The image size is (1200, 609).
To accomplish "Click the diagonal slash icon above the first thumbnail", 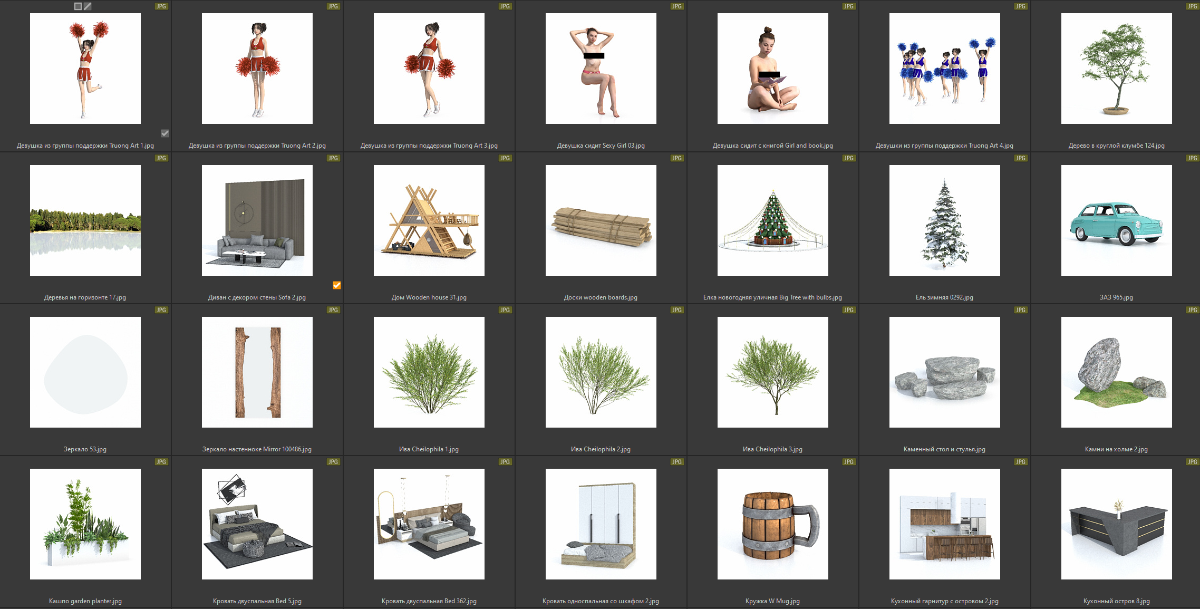I will [x=89, y=6].
